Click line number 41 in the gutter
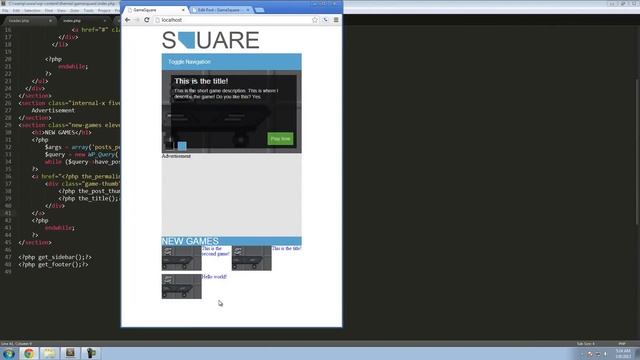The image size is (640, 360). (x=8, y=213)
